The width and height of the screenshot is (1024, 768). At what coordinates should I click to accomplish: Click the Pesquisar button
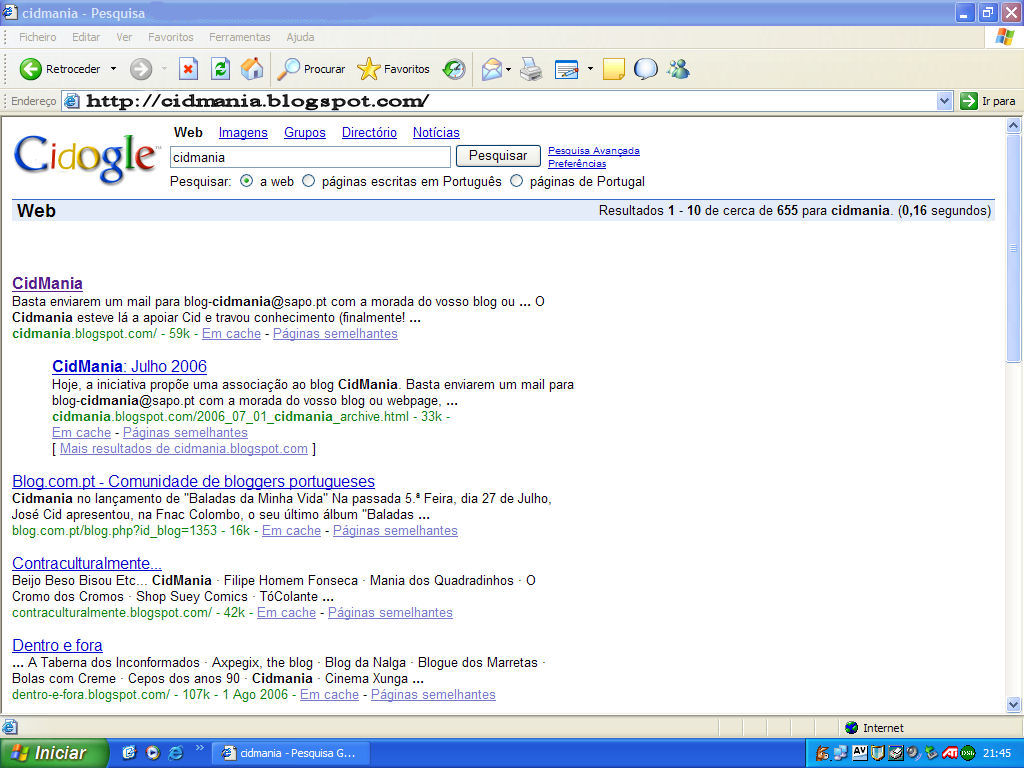click(498, 155)
